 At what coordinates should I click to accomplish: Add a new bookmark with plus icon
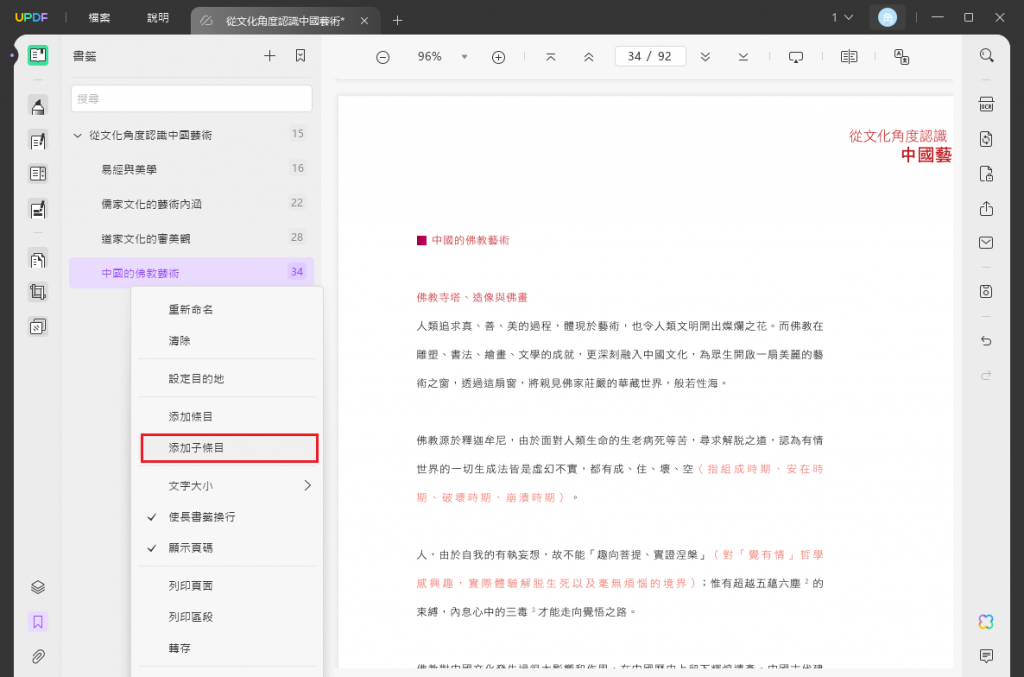(270, 56)
